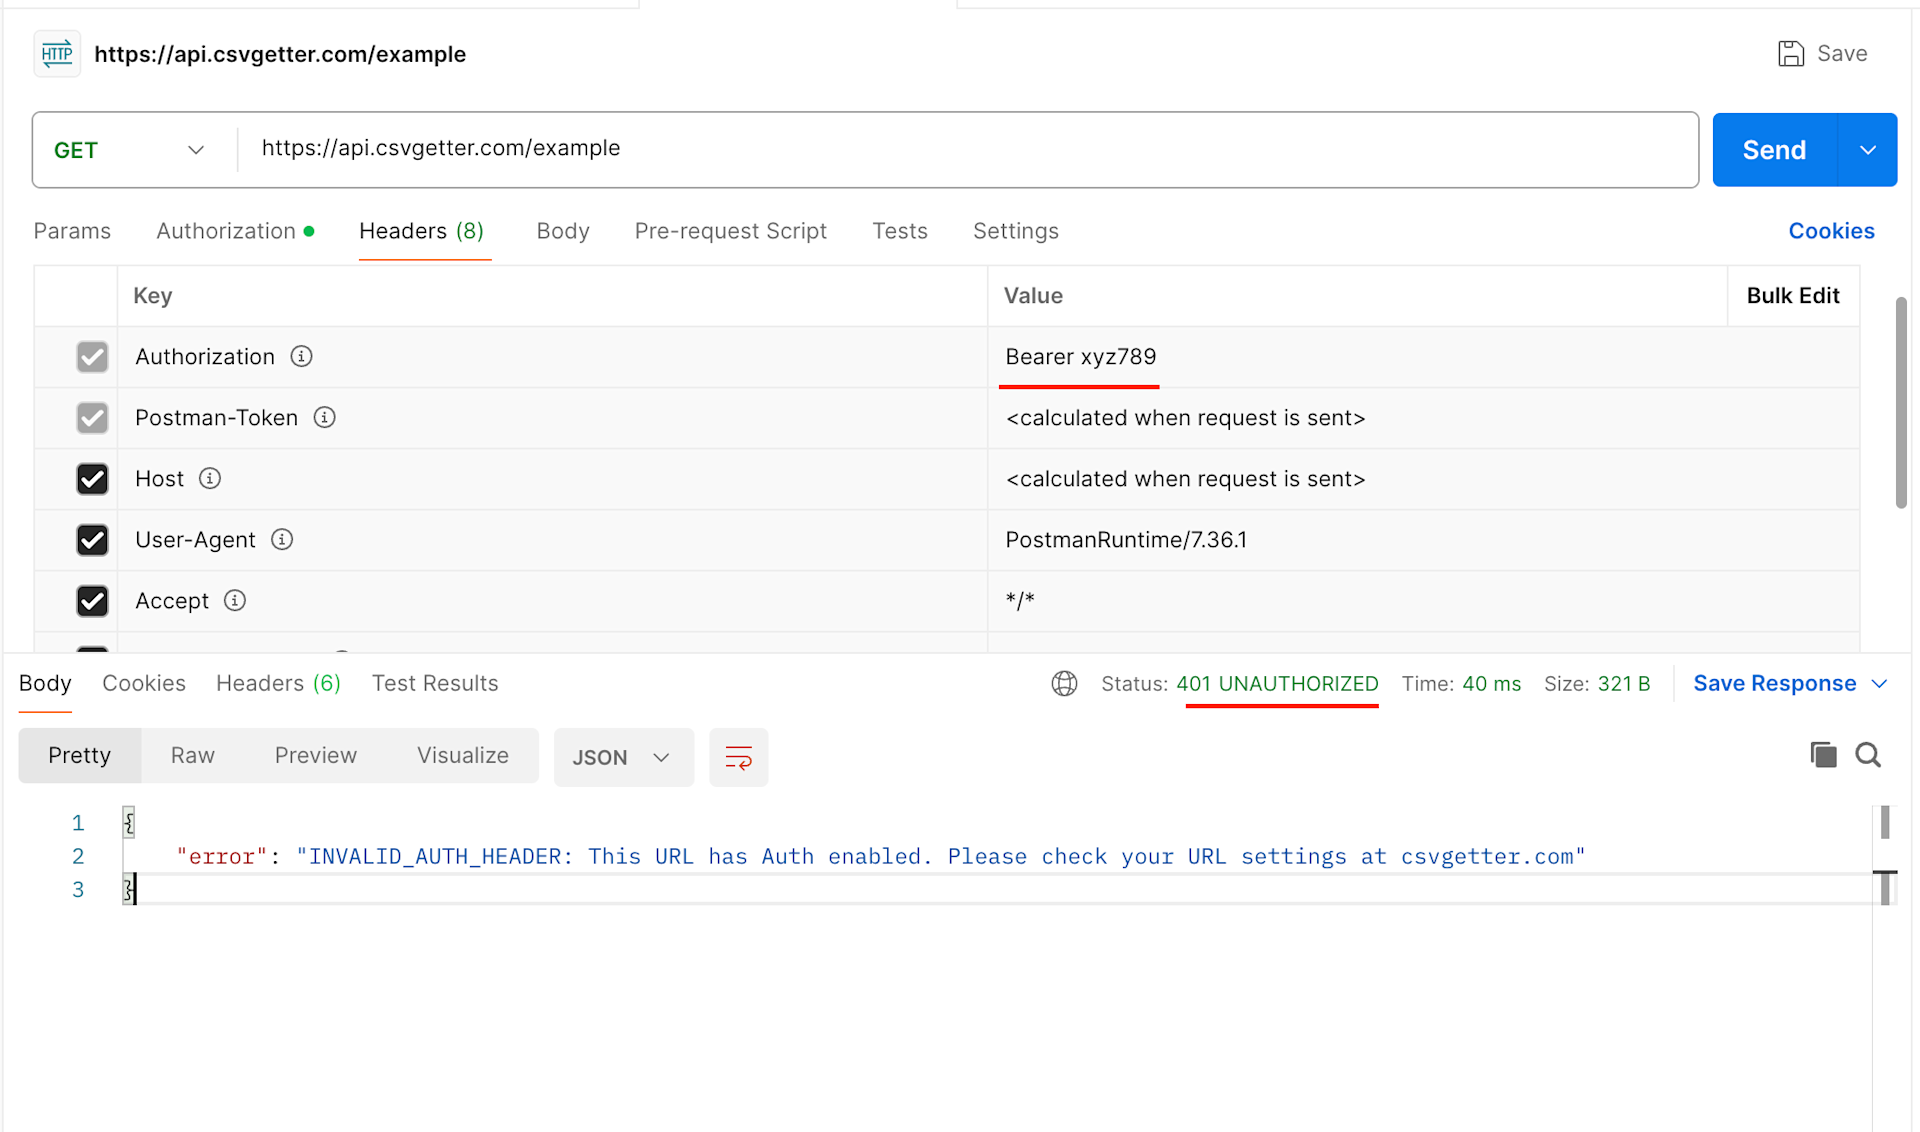Open search in the response body
Viewport: 1920px width, 1132px height.
(x=1868, y=756)
